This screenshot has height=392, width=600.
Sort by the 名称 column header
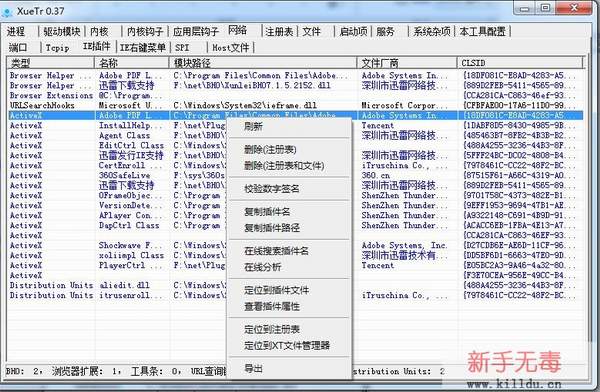click(132, 63)
